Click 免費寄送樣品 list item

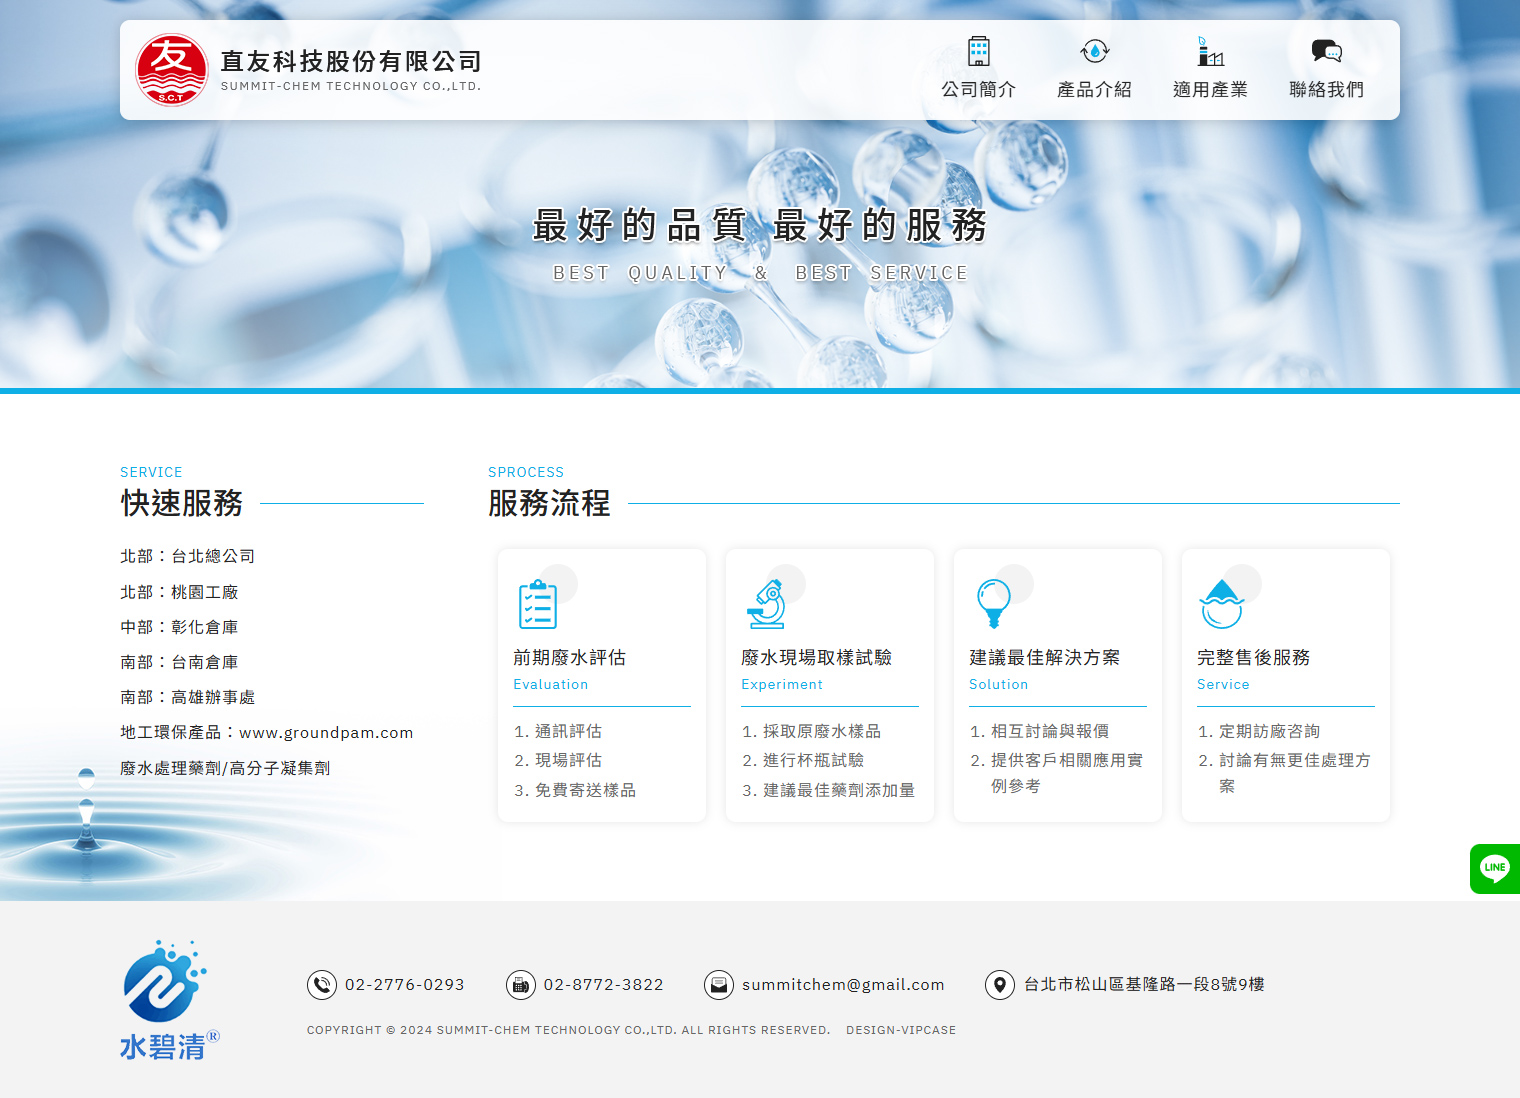586,790
